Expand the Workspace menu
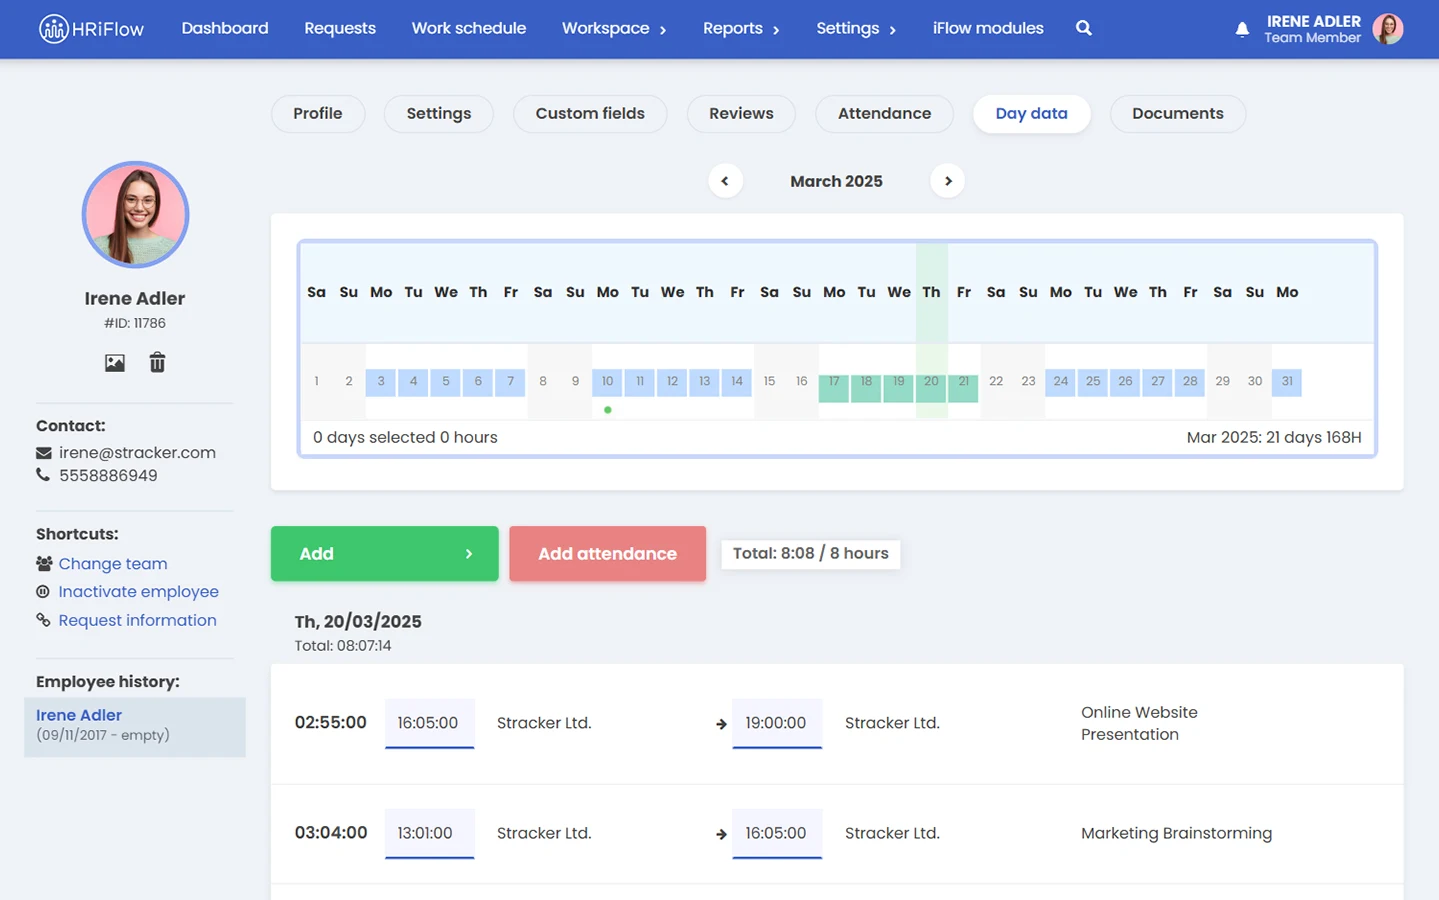The image size is (1439, 900). [x=613, y=29]
